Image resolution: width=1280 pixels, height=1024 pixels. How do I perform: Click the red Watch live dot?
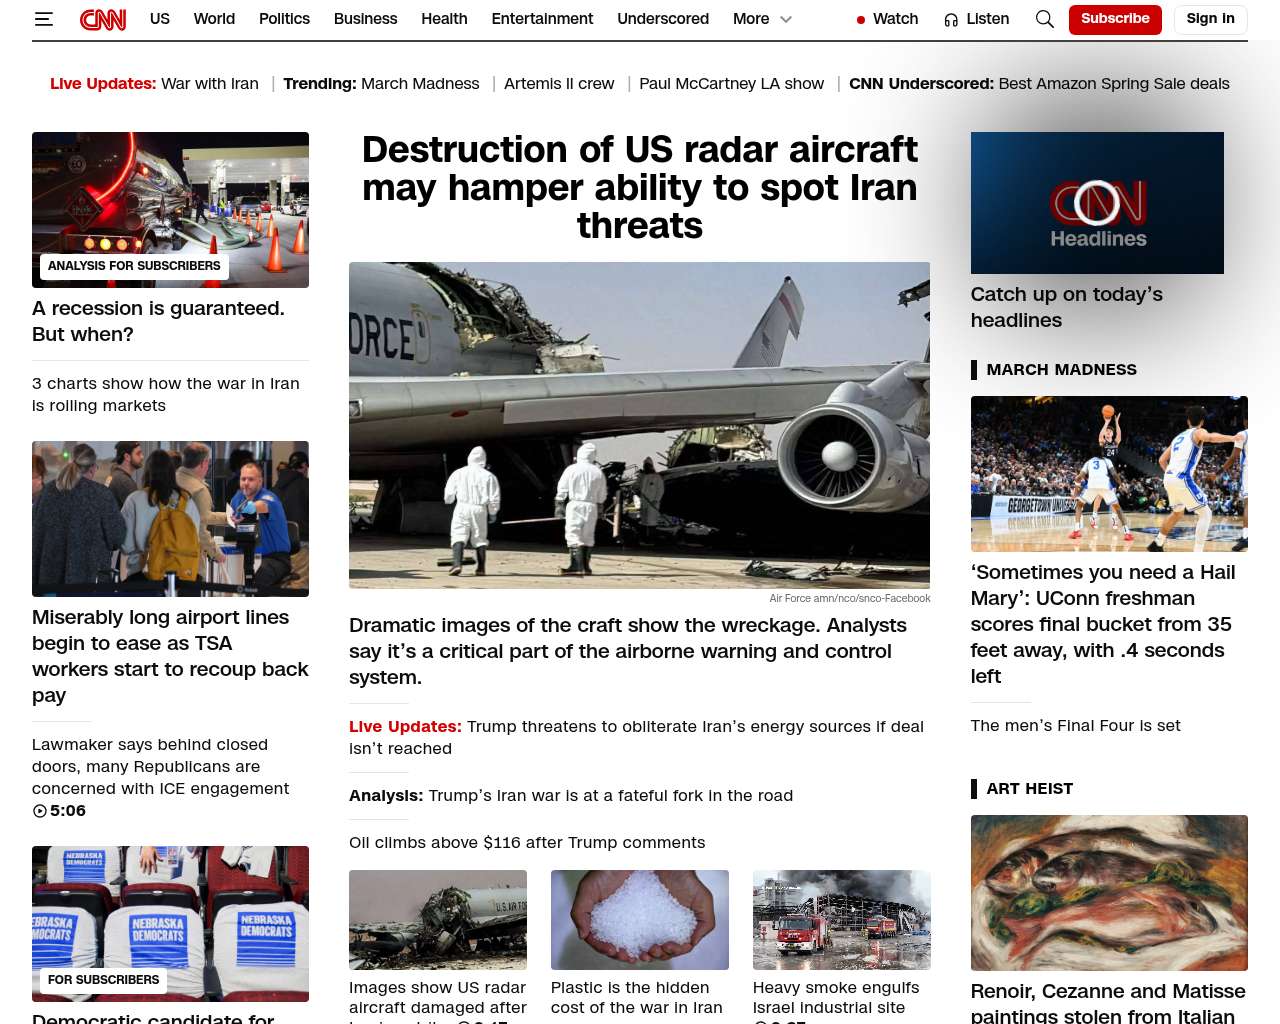pos(860,19)
